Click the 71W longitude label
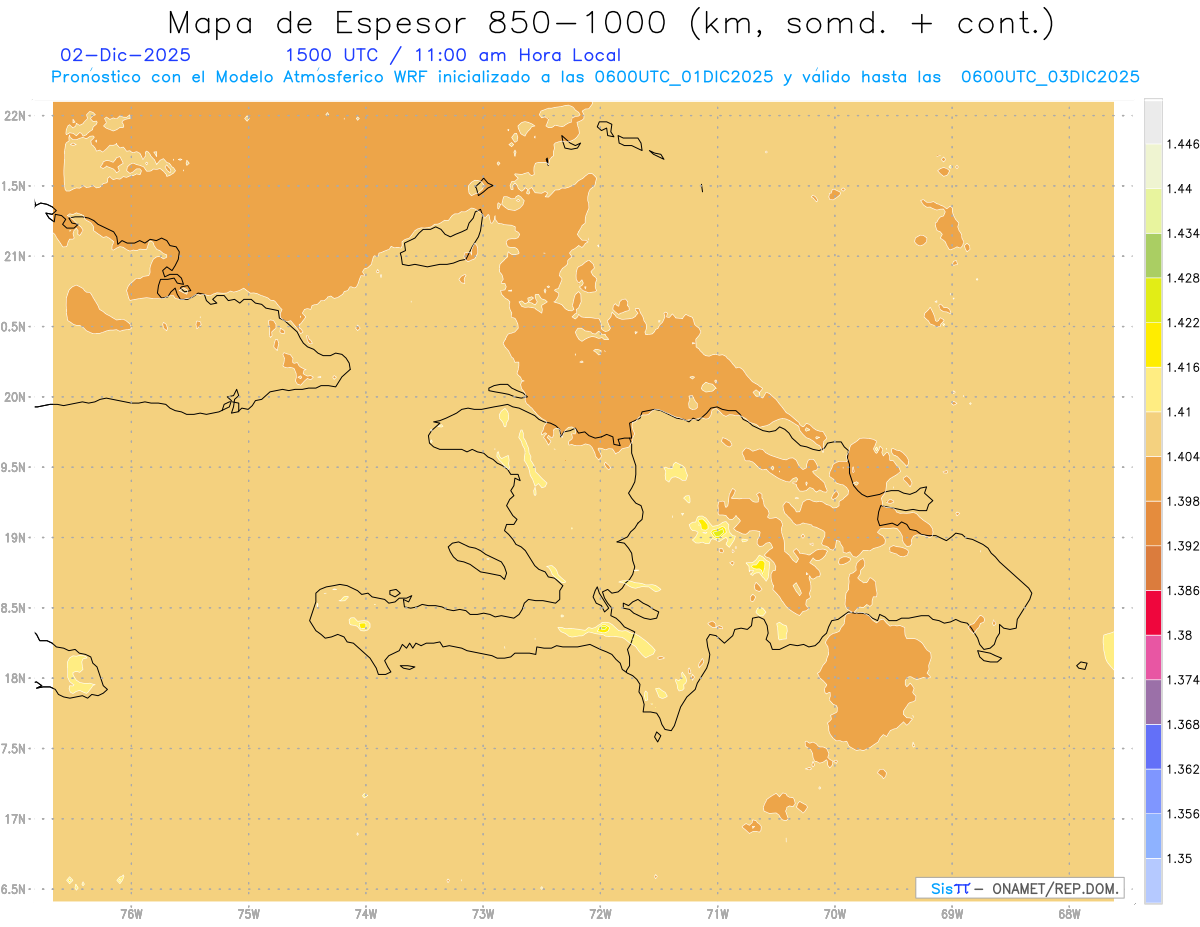1200x927 pixels. (717, 914)
